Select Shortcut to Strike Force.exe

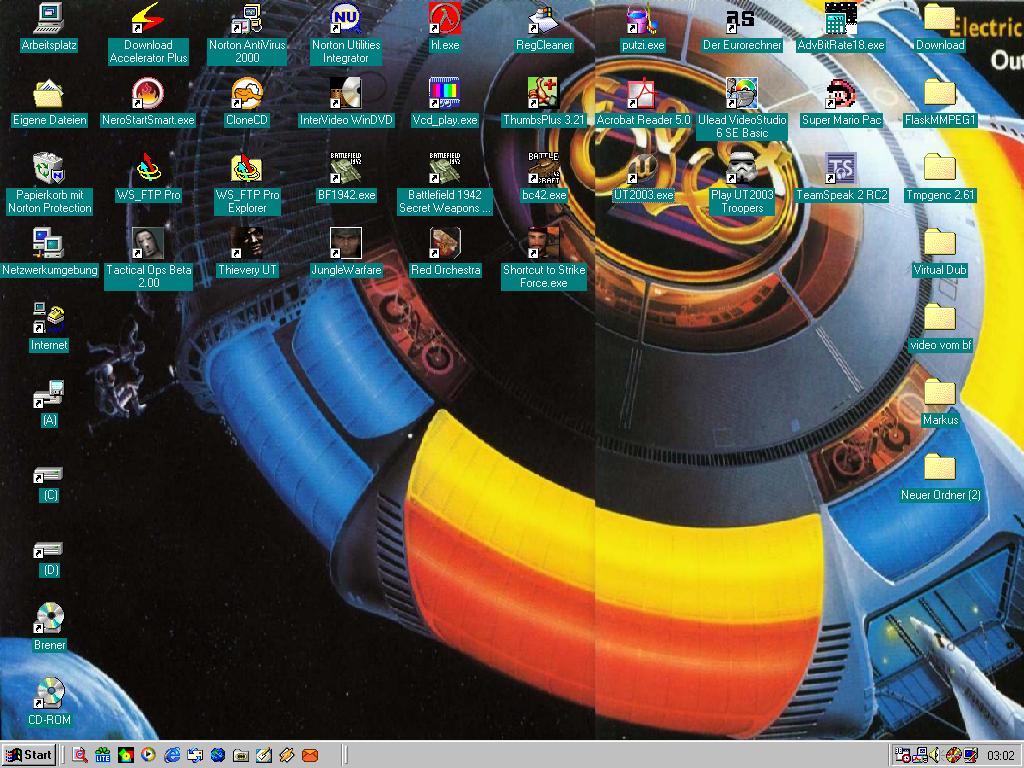[544, 258]
